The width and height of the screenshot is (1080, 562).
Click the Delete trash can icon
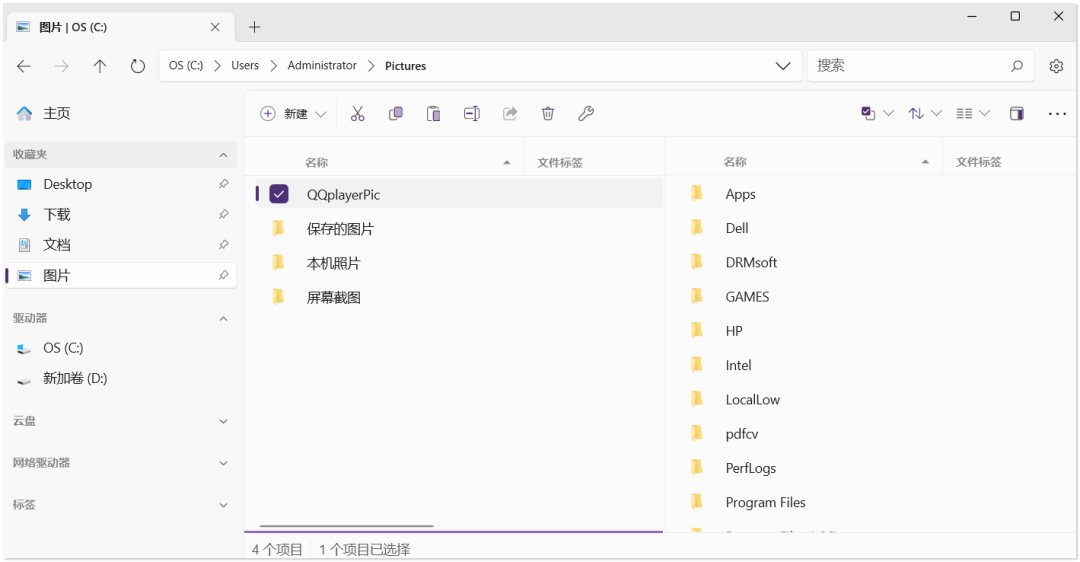click(548, 114)
